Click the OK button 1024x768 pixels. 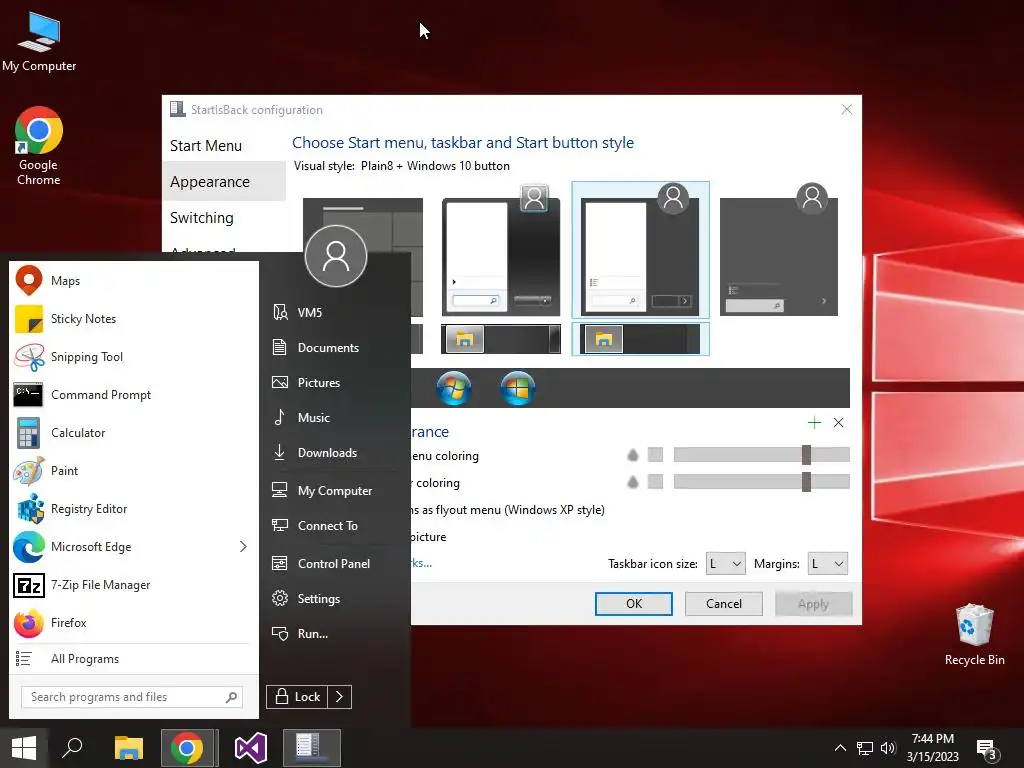click(633, 603)
